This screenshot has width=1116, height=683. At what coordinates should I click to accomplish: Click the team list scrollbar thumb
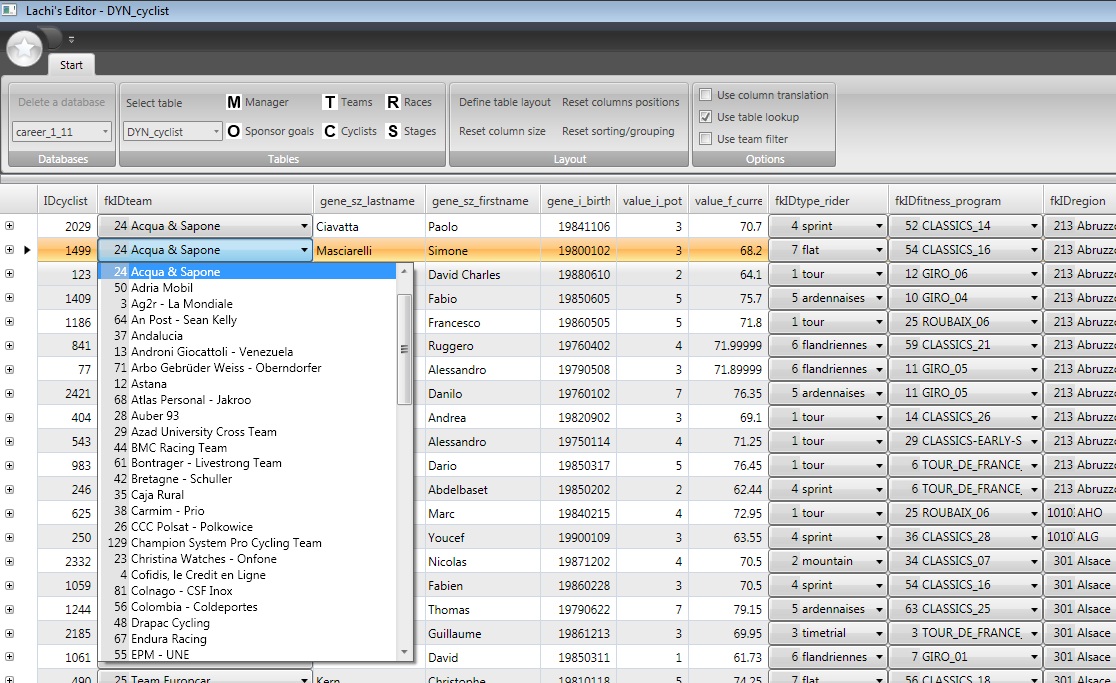(x=404, y=349)
